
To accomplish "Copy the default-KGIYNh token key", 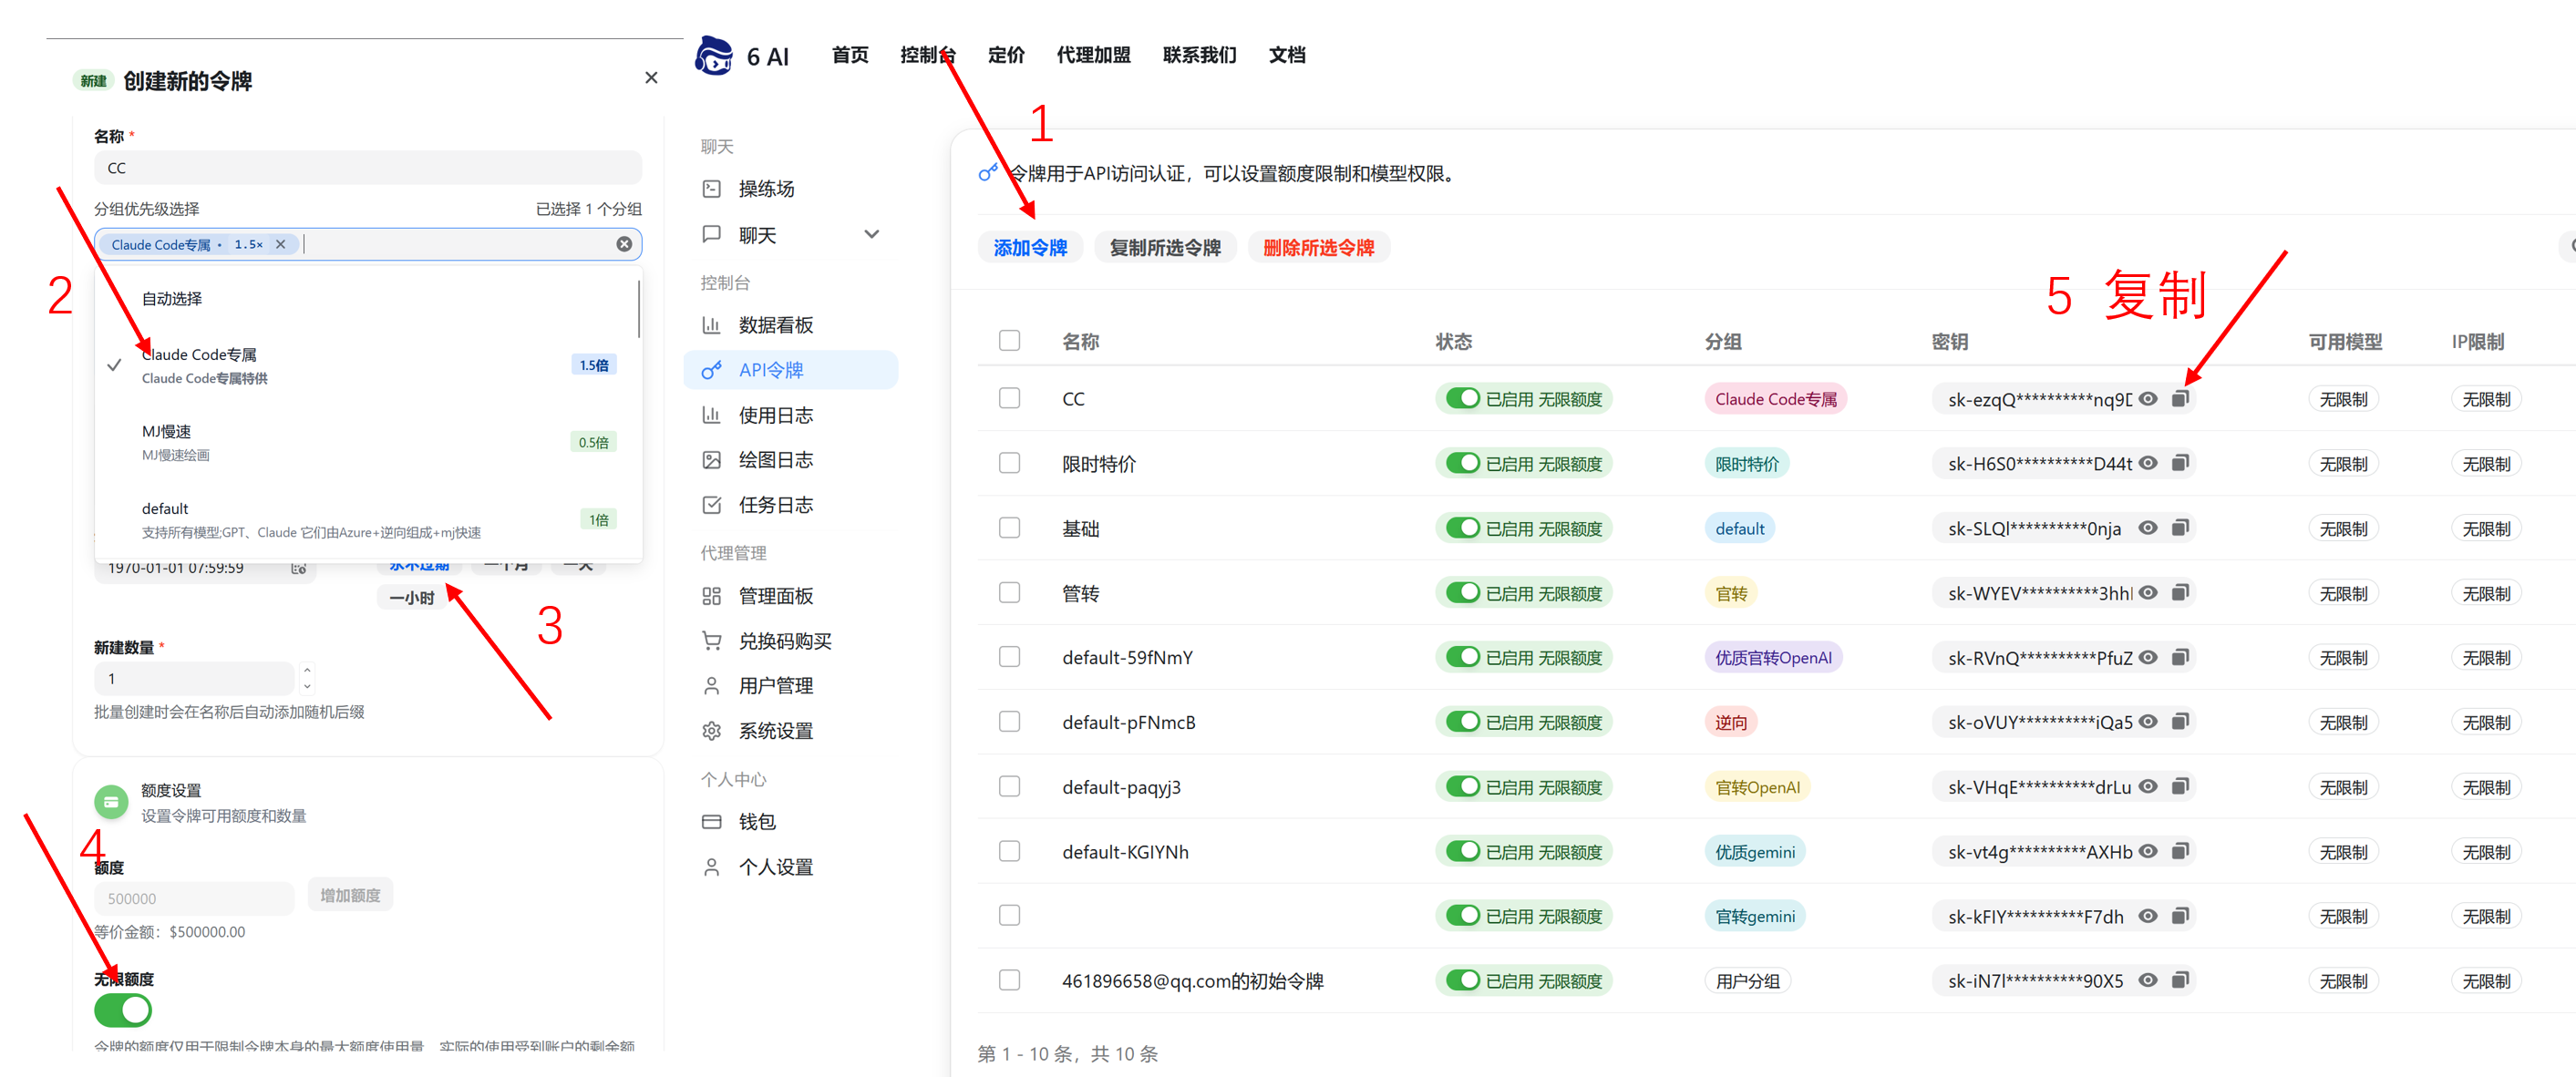I will 2180,851.
